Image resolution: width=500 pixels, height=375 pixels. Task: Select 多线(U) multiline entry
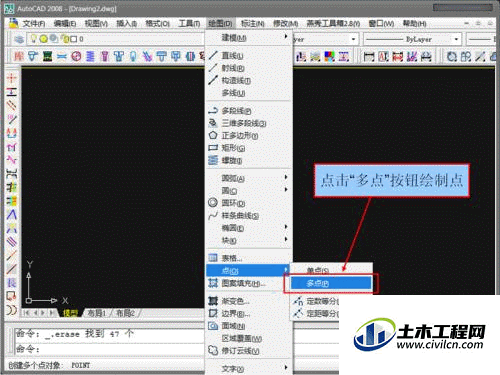tap(248, 93)
